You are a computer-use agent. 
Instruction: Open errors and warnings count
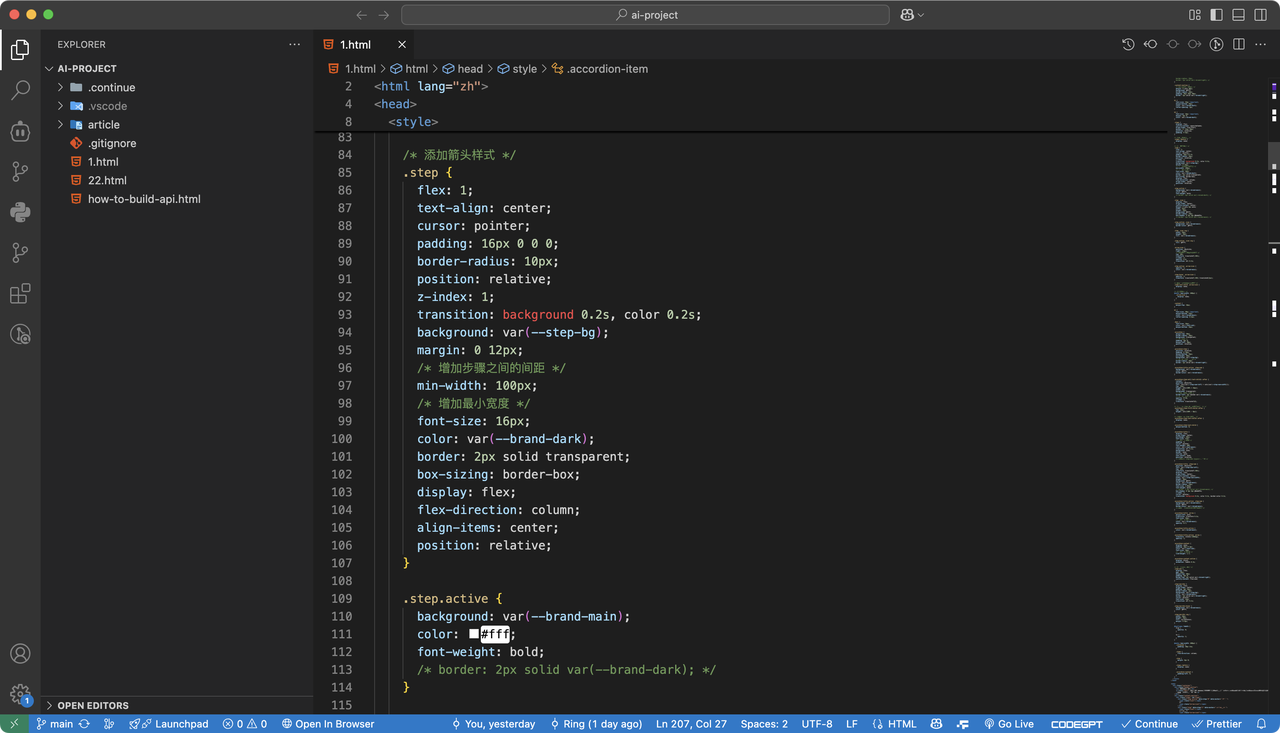point(245,724)
